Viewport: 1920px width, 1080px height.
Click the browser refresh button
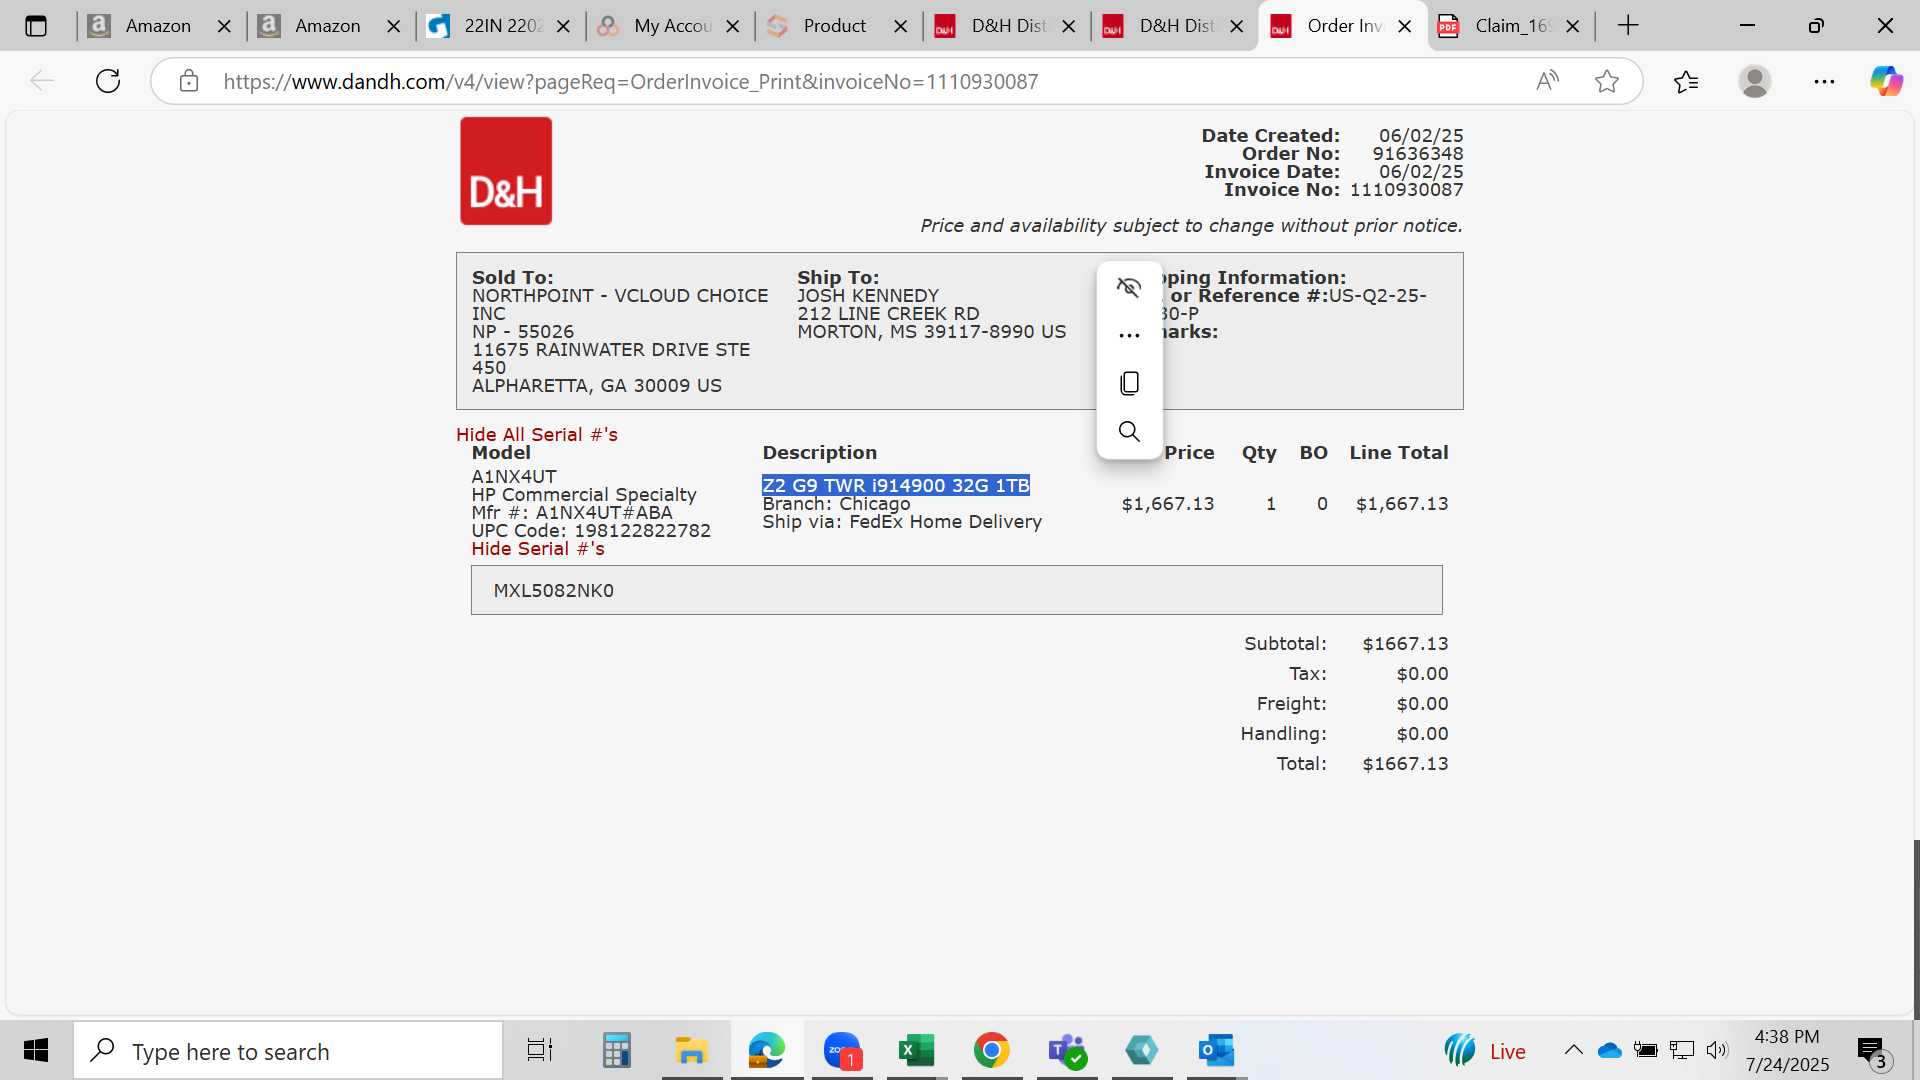[x=108, y=81]
